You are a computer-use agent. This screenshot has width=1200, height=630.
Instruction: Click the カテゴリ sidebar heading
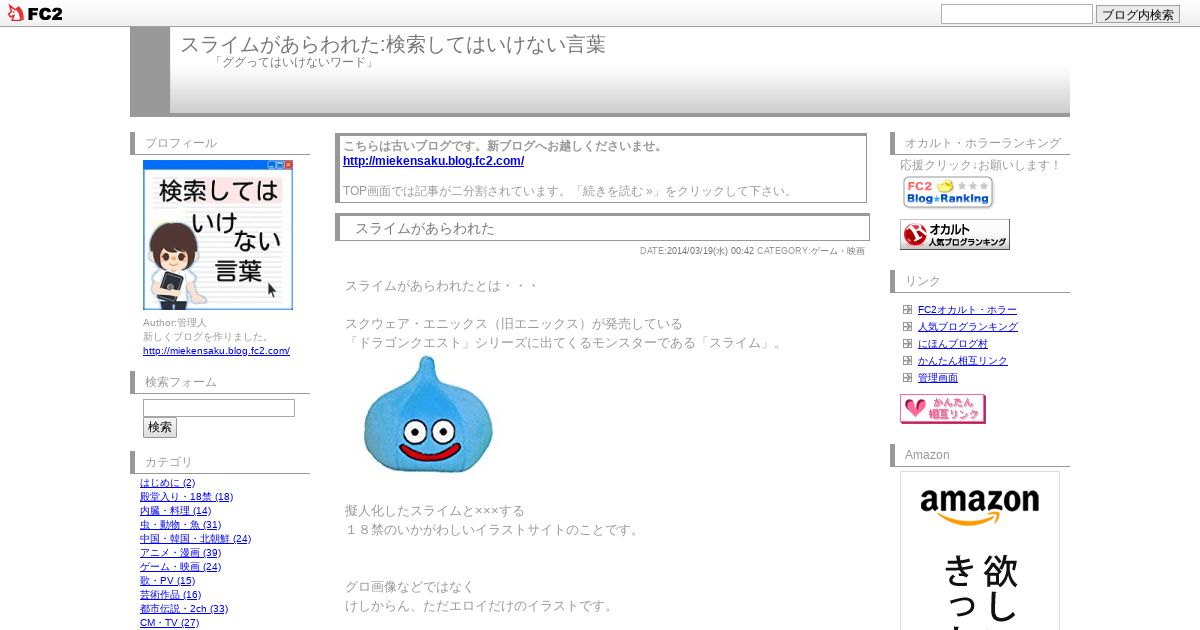pyautogui.click(x=169, y=462)
